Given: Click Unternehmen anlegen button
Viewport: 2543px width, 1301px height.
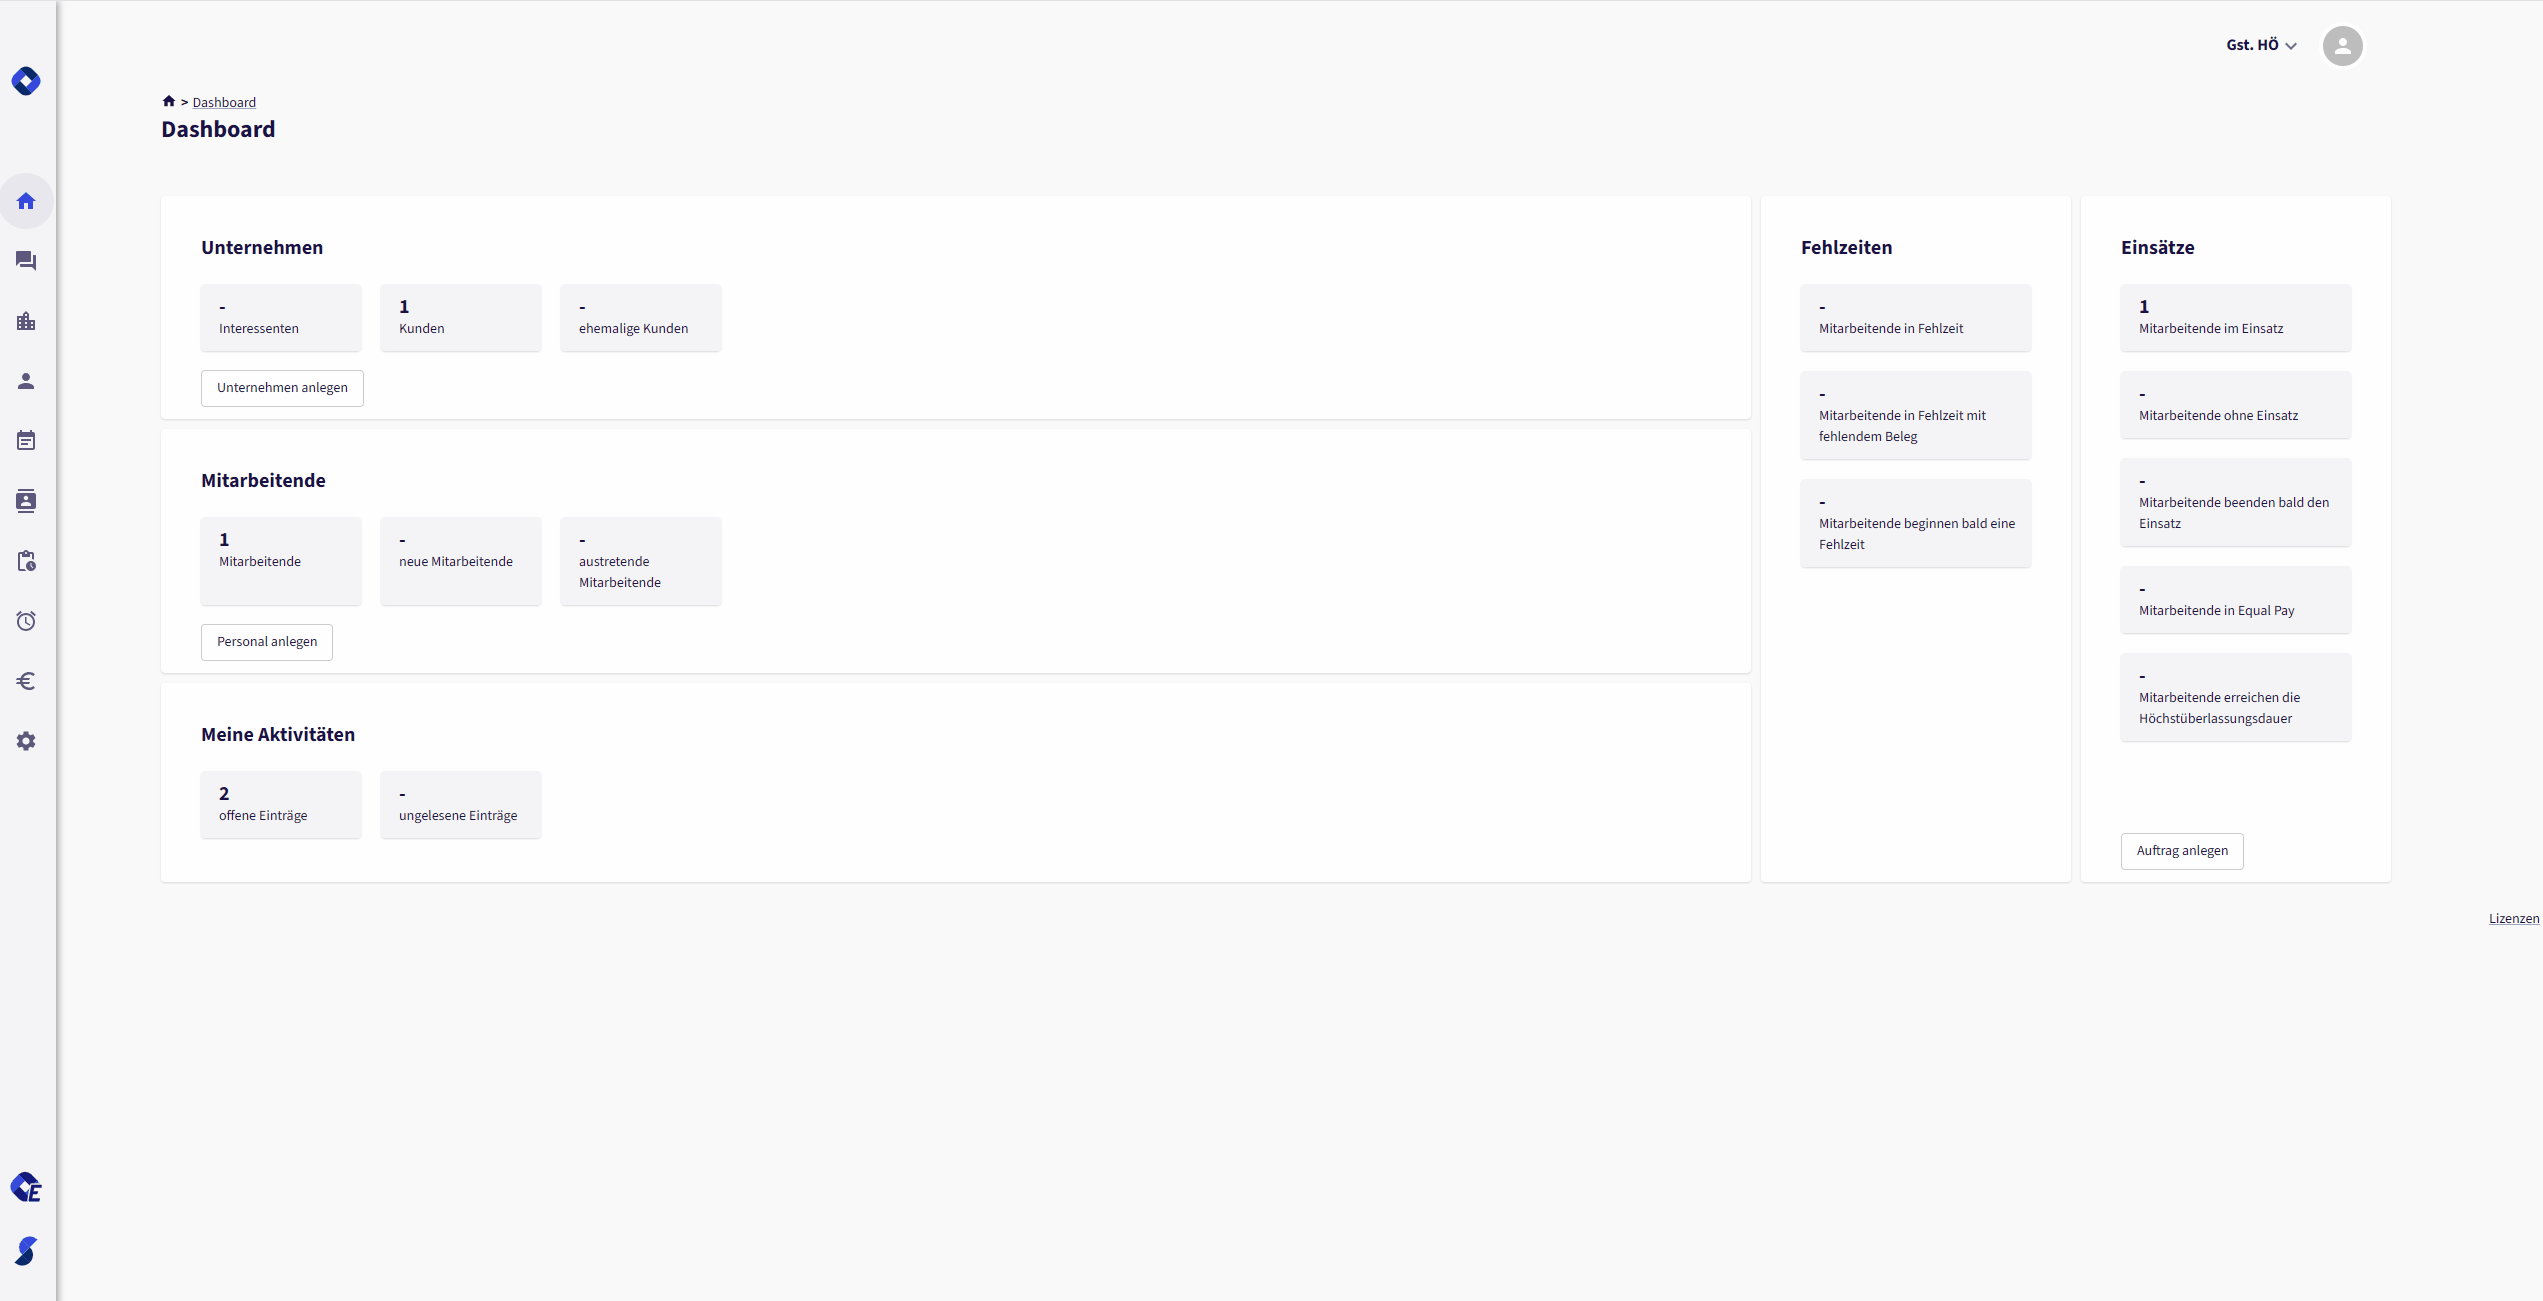Looking at the screenshot, I should click(282, 388).
